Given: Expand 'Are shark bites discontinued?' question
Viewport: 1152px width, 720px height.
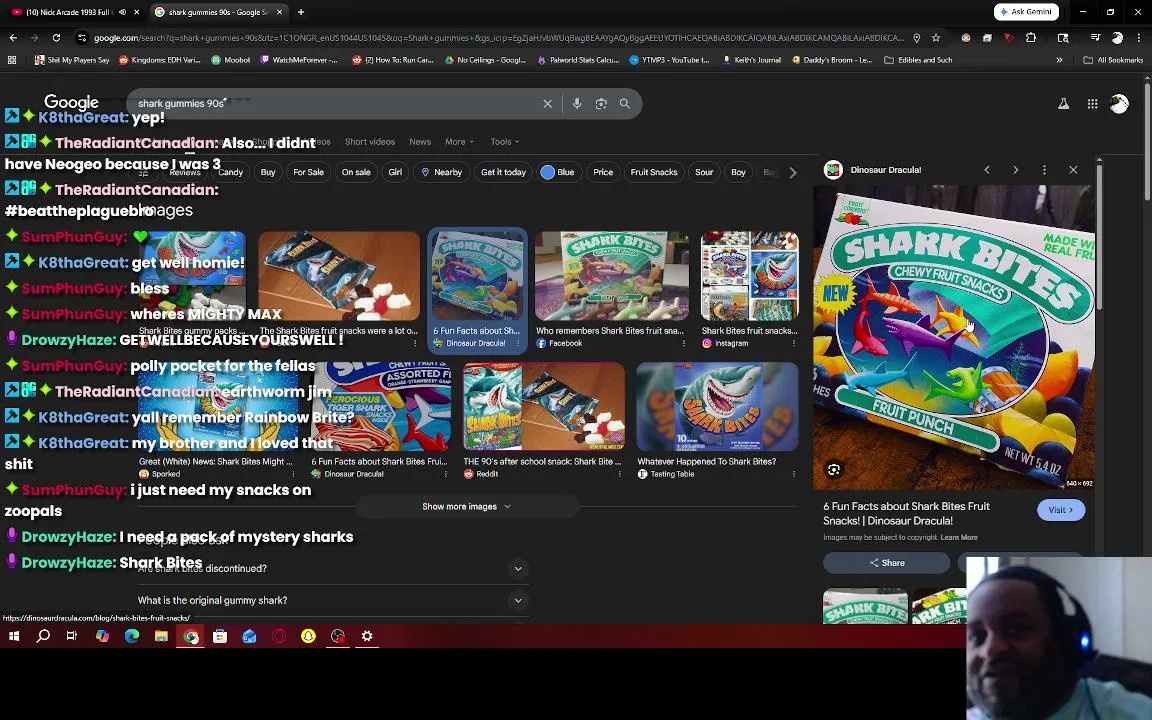Looking at the screenshot, I should pyautogui.click(x=334, y=569).
